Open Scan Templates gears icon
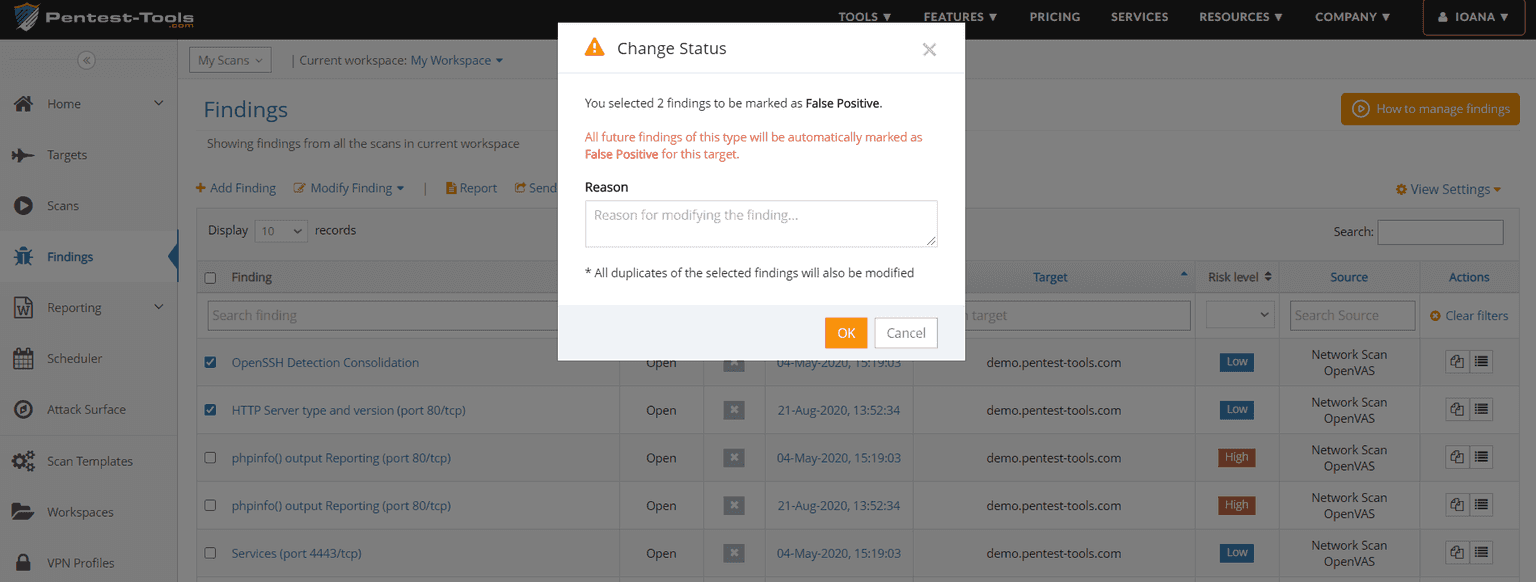This screenshot has height=582, width=1536. point(23,461)
